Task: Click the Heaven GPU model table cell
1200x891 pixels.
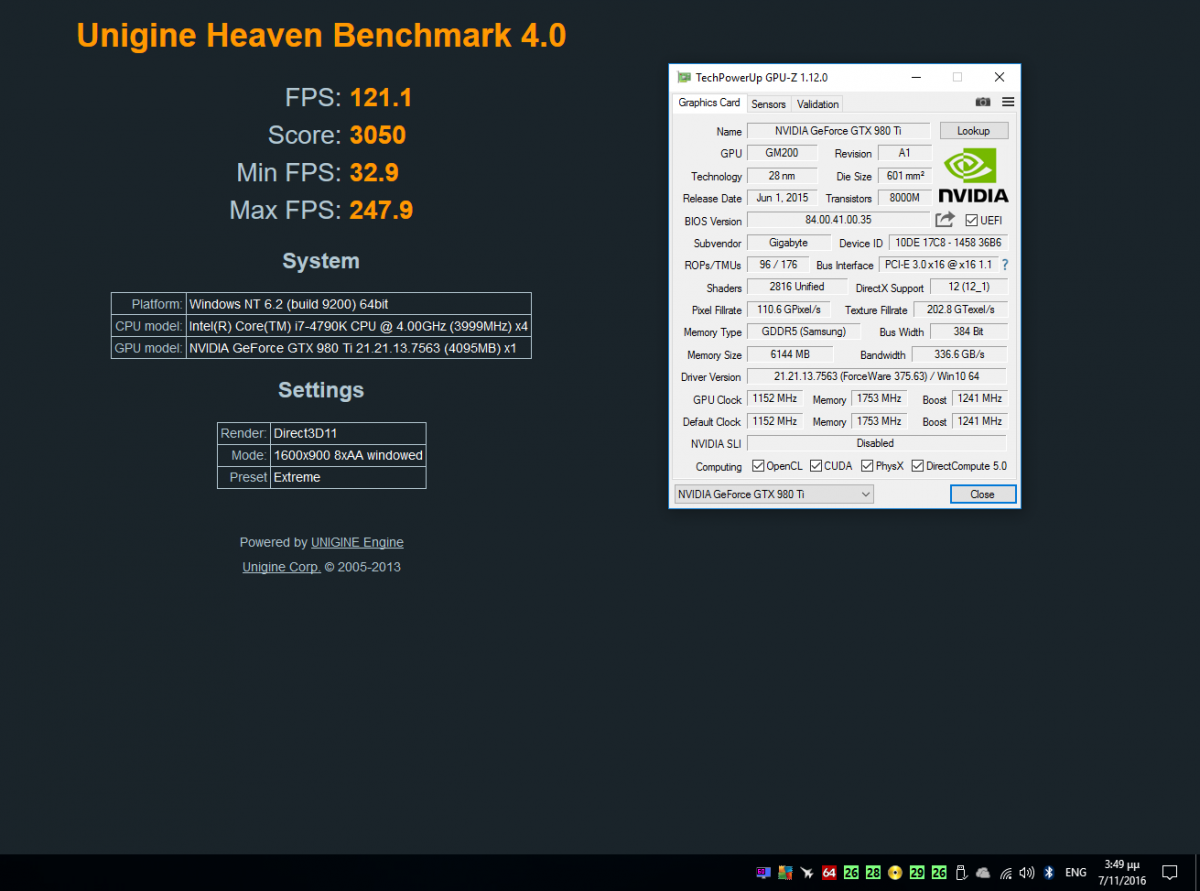Action: [359, 348]
